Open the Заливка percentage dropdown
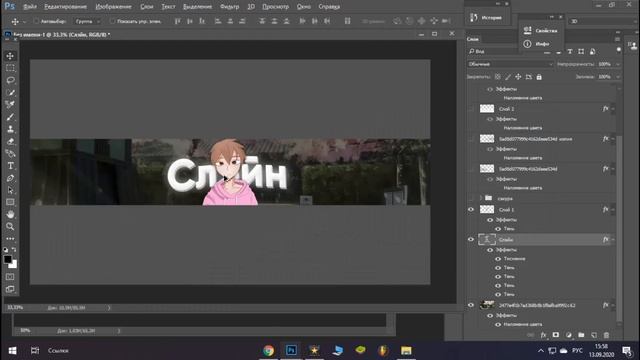The width and height of the screenshot is (640, 360). point(618,77)
